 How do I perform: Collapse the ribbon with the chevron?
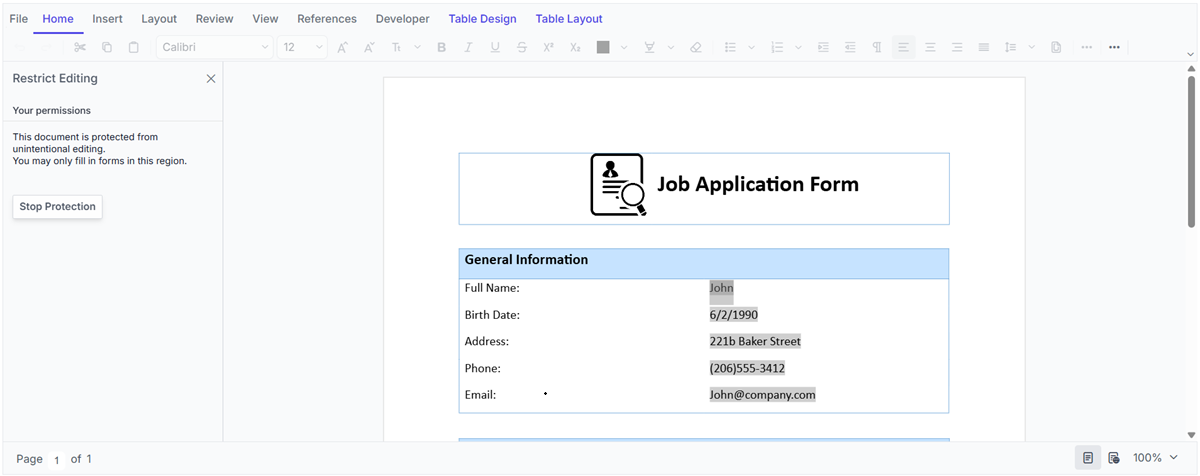coord(1190,54)
